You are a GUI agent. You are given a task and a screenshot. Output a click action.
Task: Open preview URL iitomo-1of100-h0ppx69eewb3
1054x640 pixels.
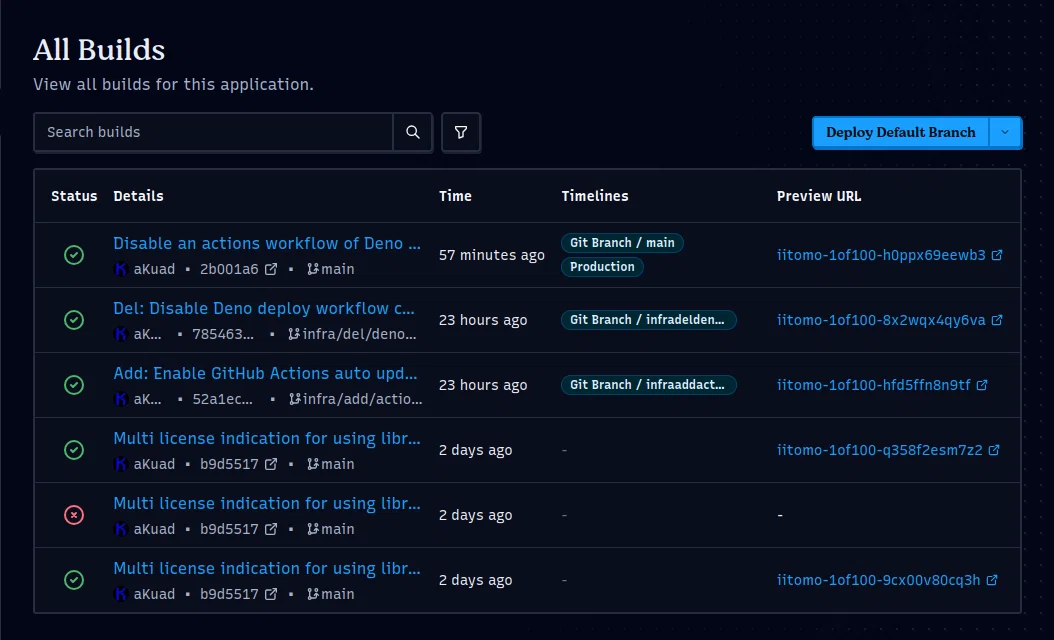pos(881,255)
